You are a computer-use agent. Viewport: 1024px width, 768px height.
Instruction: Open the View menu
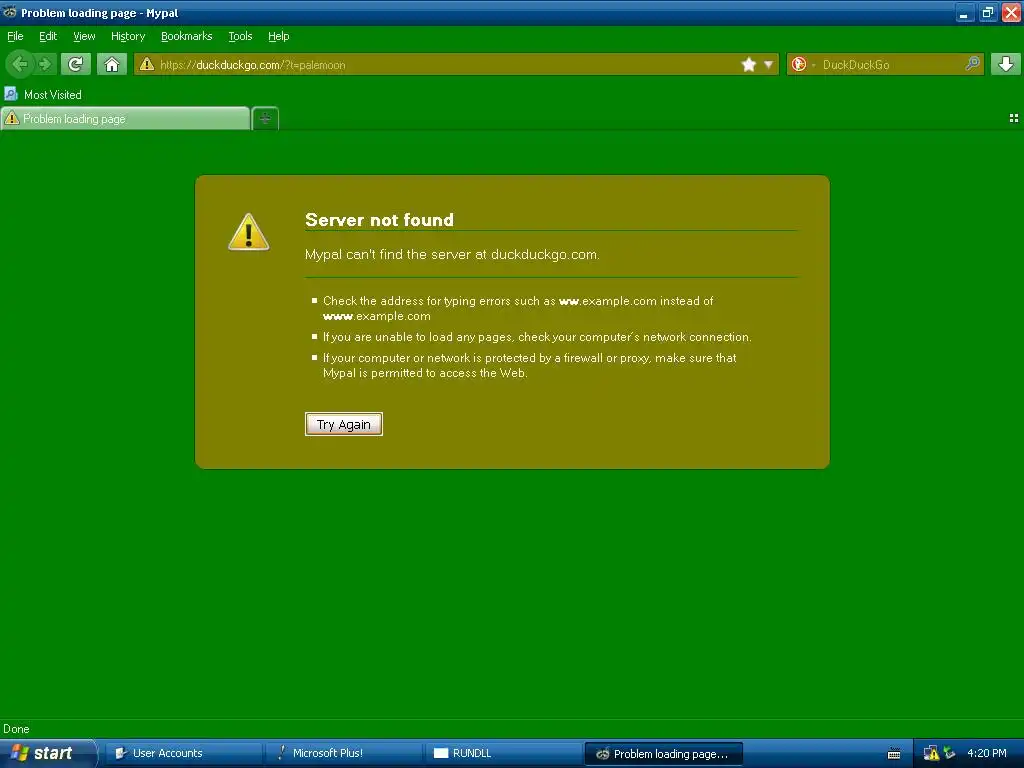(x=84, y=36)
